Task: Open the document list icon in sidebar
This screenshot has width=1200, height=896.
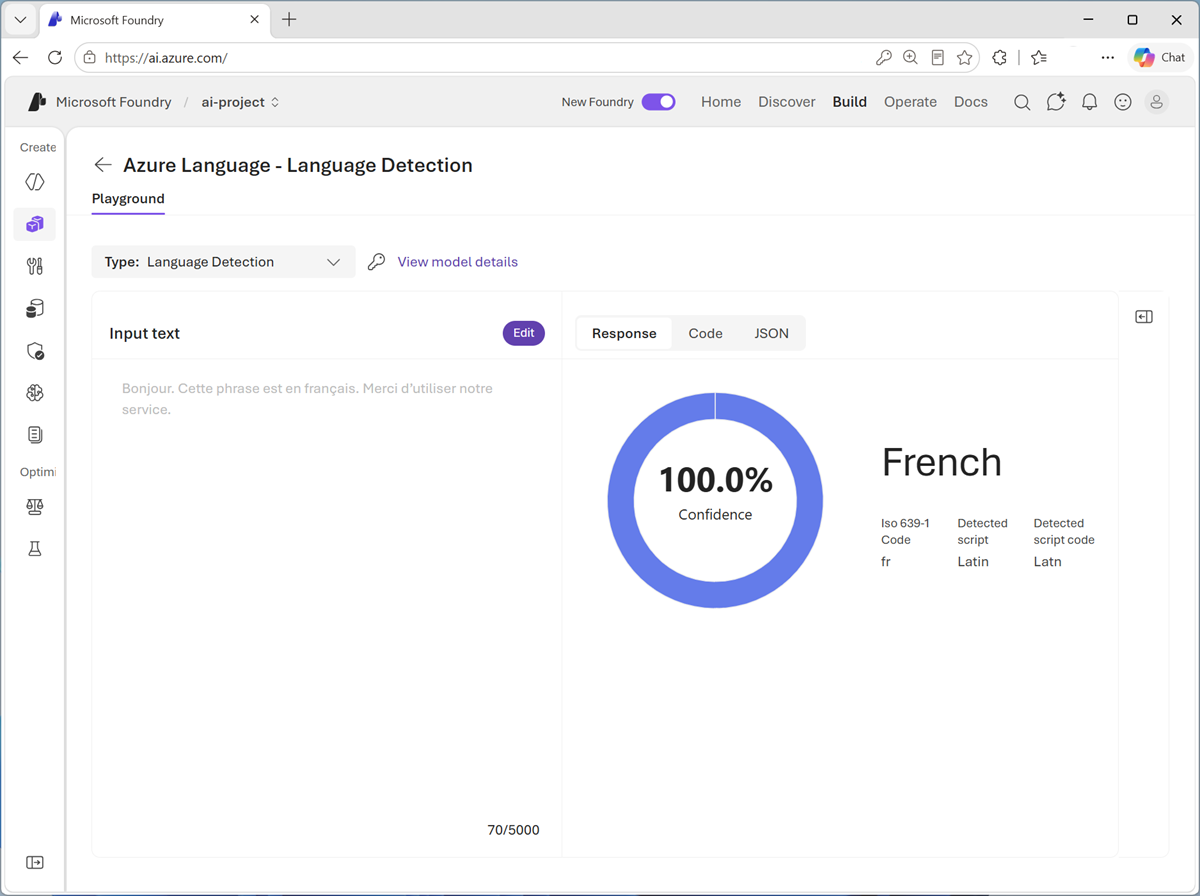Action: [35, 435]
